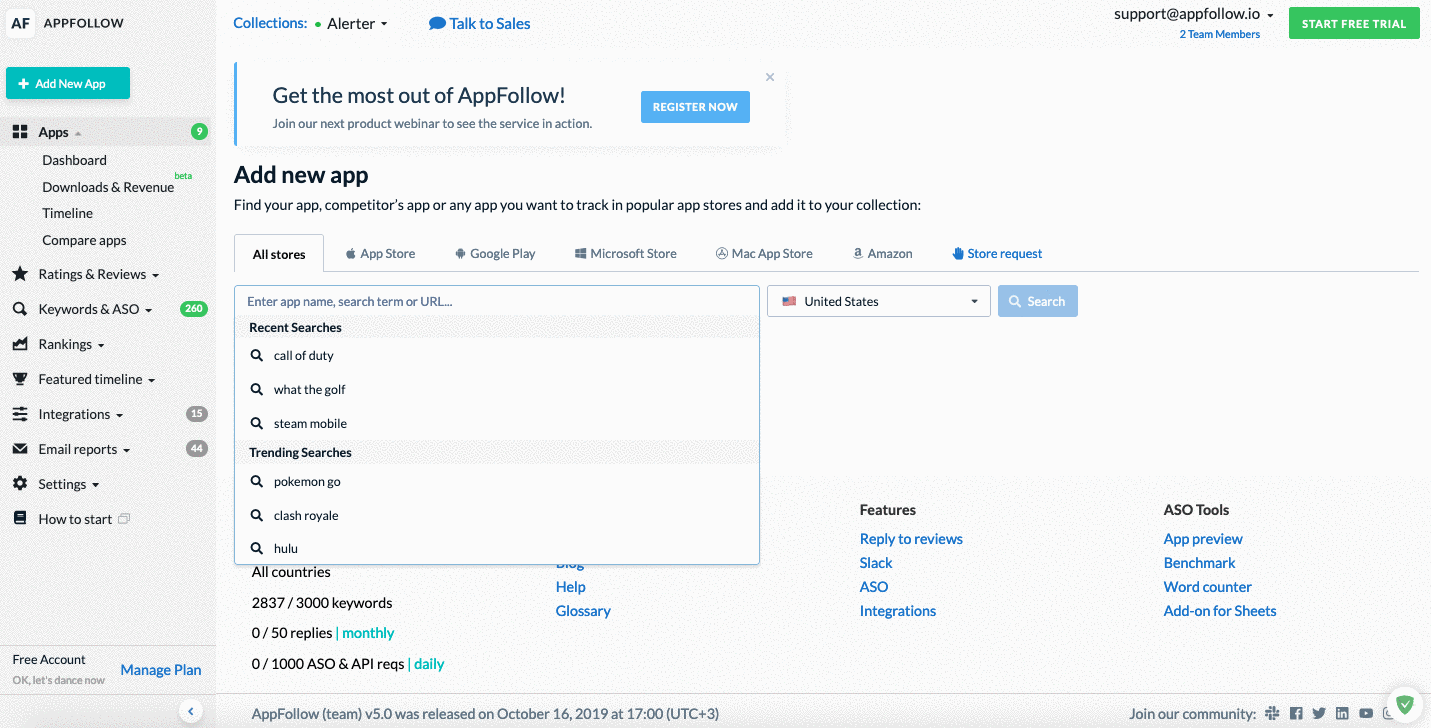Click the Register Now button
Screen dimensions: 1431x728
point(695,107)
